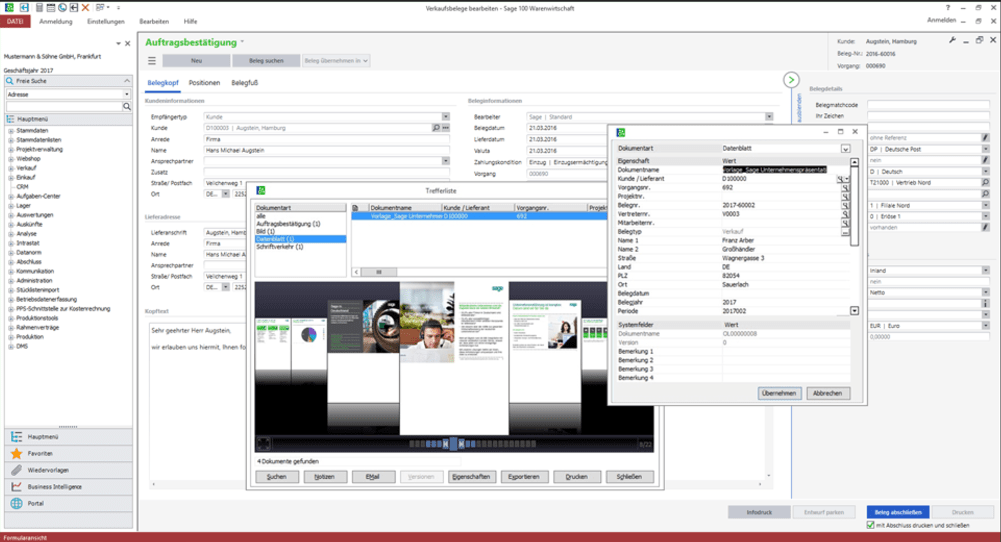The height and width of the screenshot is (542, 1001).
Task: Click the blue arrow icon beside the app logo
Action: (x=24, y=8)
